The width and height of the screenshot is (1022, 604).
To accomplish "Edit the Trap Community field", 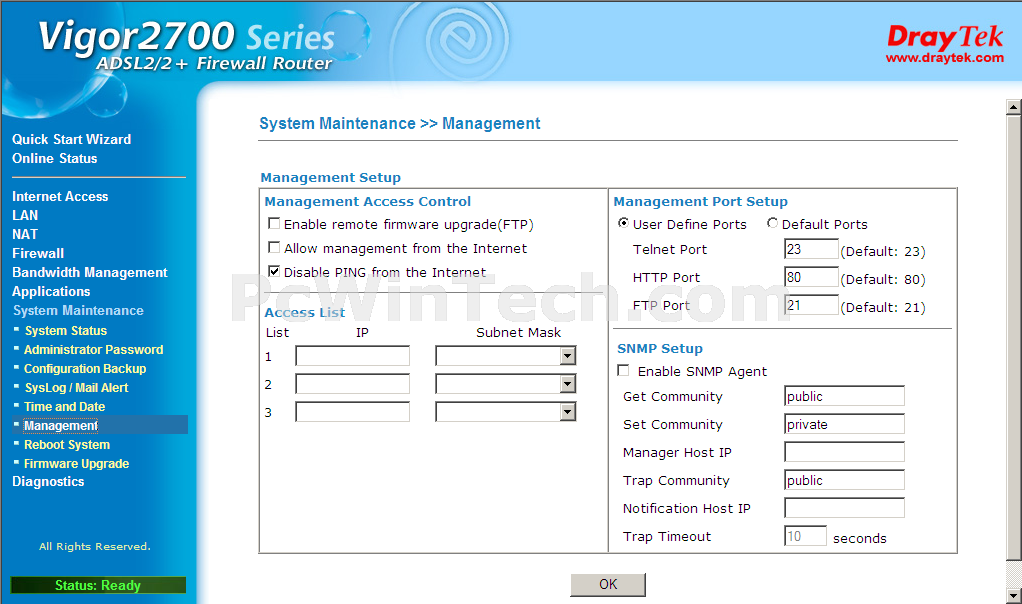I will [x=845, y=480].
